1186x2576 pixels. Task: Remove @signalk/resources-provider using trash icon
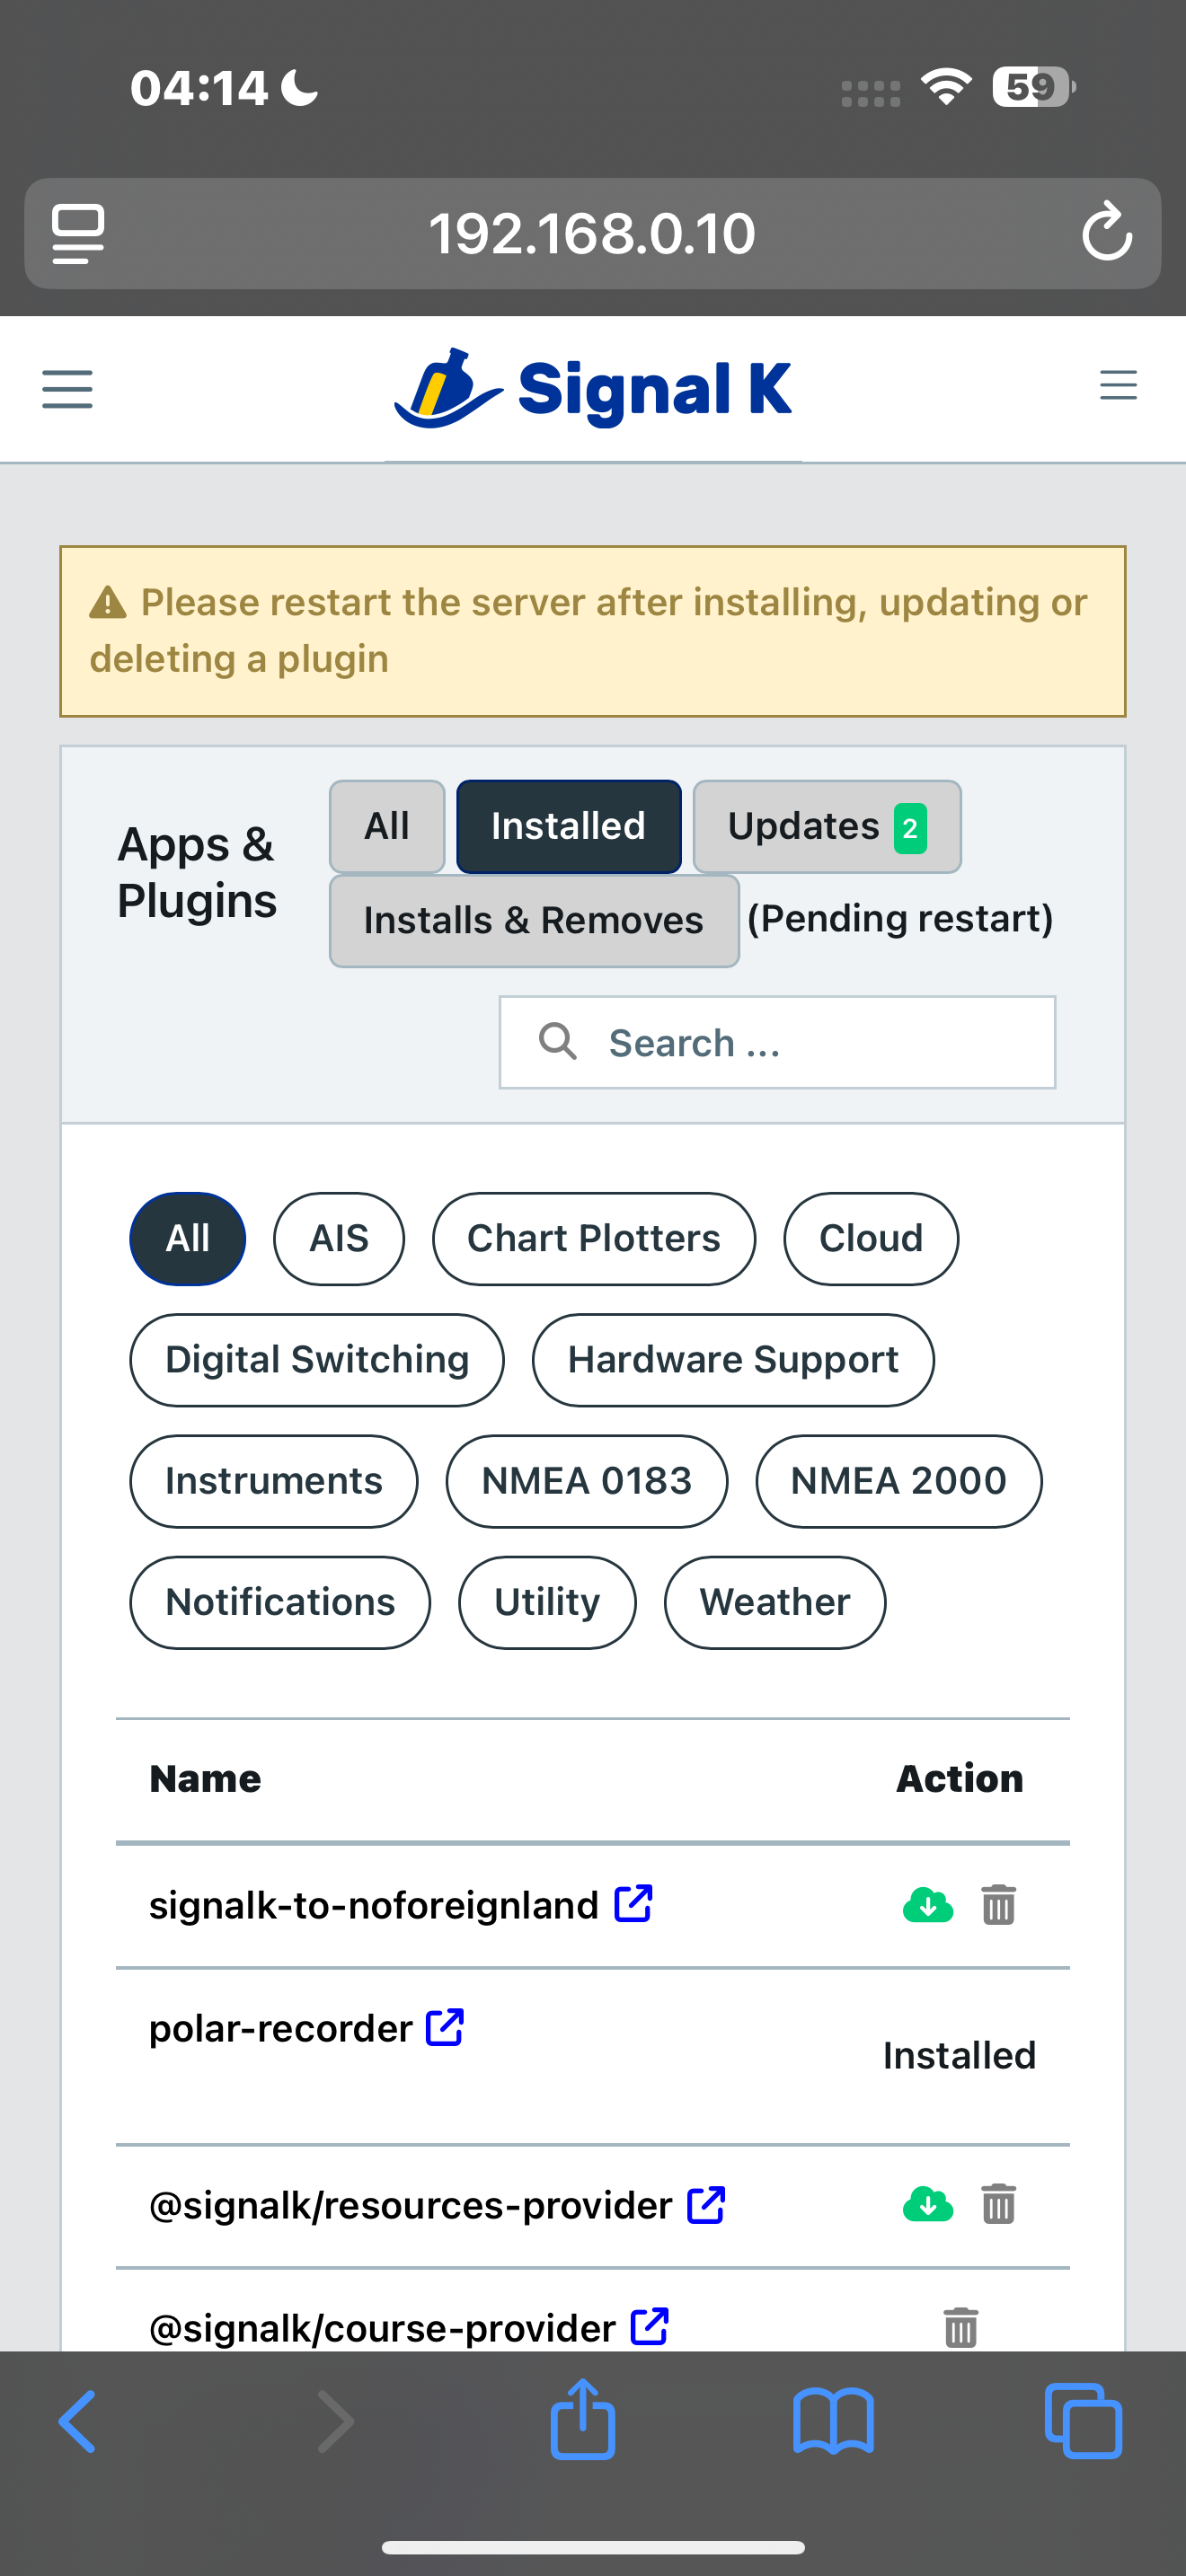pos(998,2204)
